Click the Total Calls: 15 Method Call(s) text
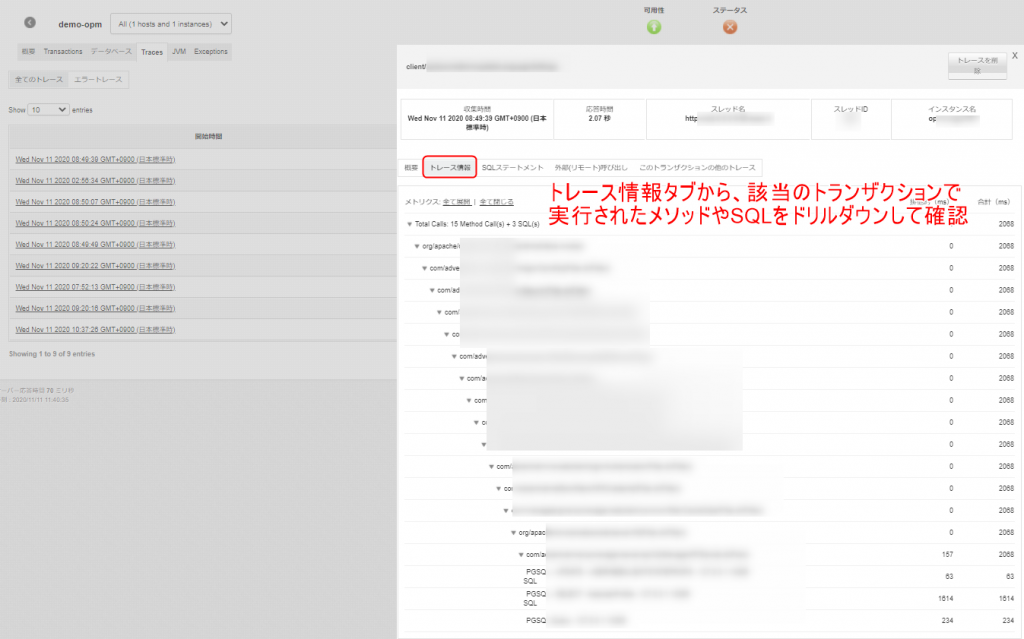Screen dimensions: 1024x639 click(x=477, y=224)
